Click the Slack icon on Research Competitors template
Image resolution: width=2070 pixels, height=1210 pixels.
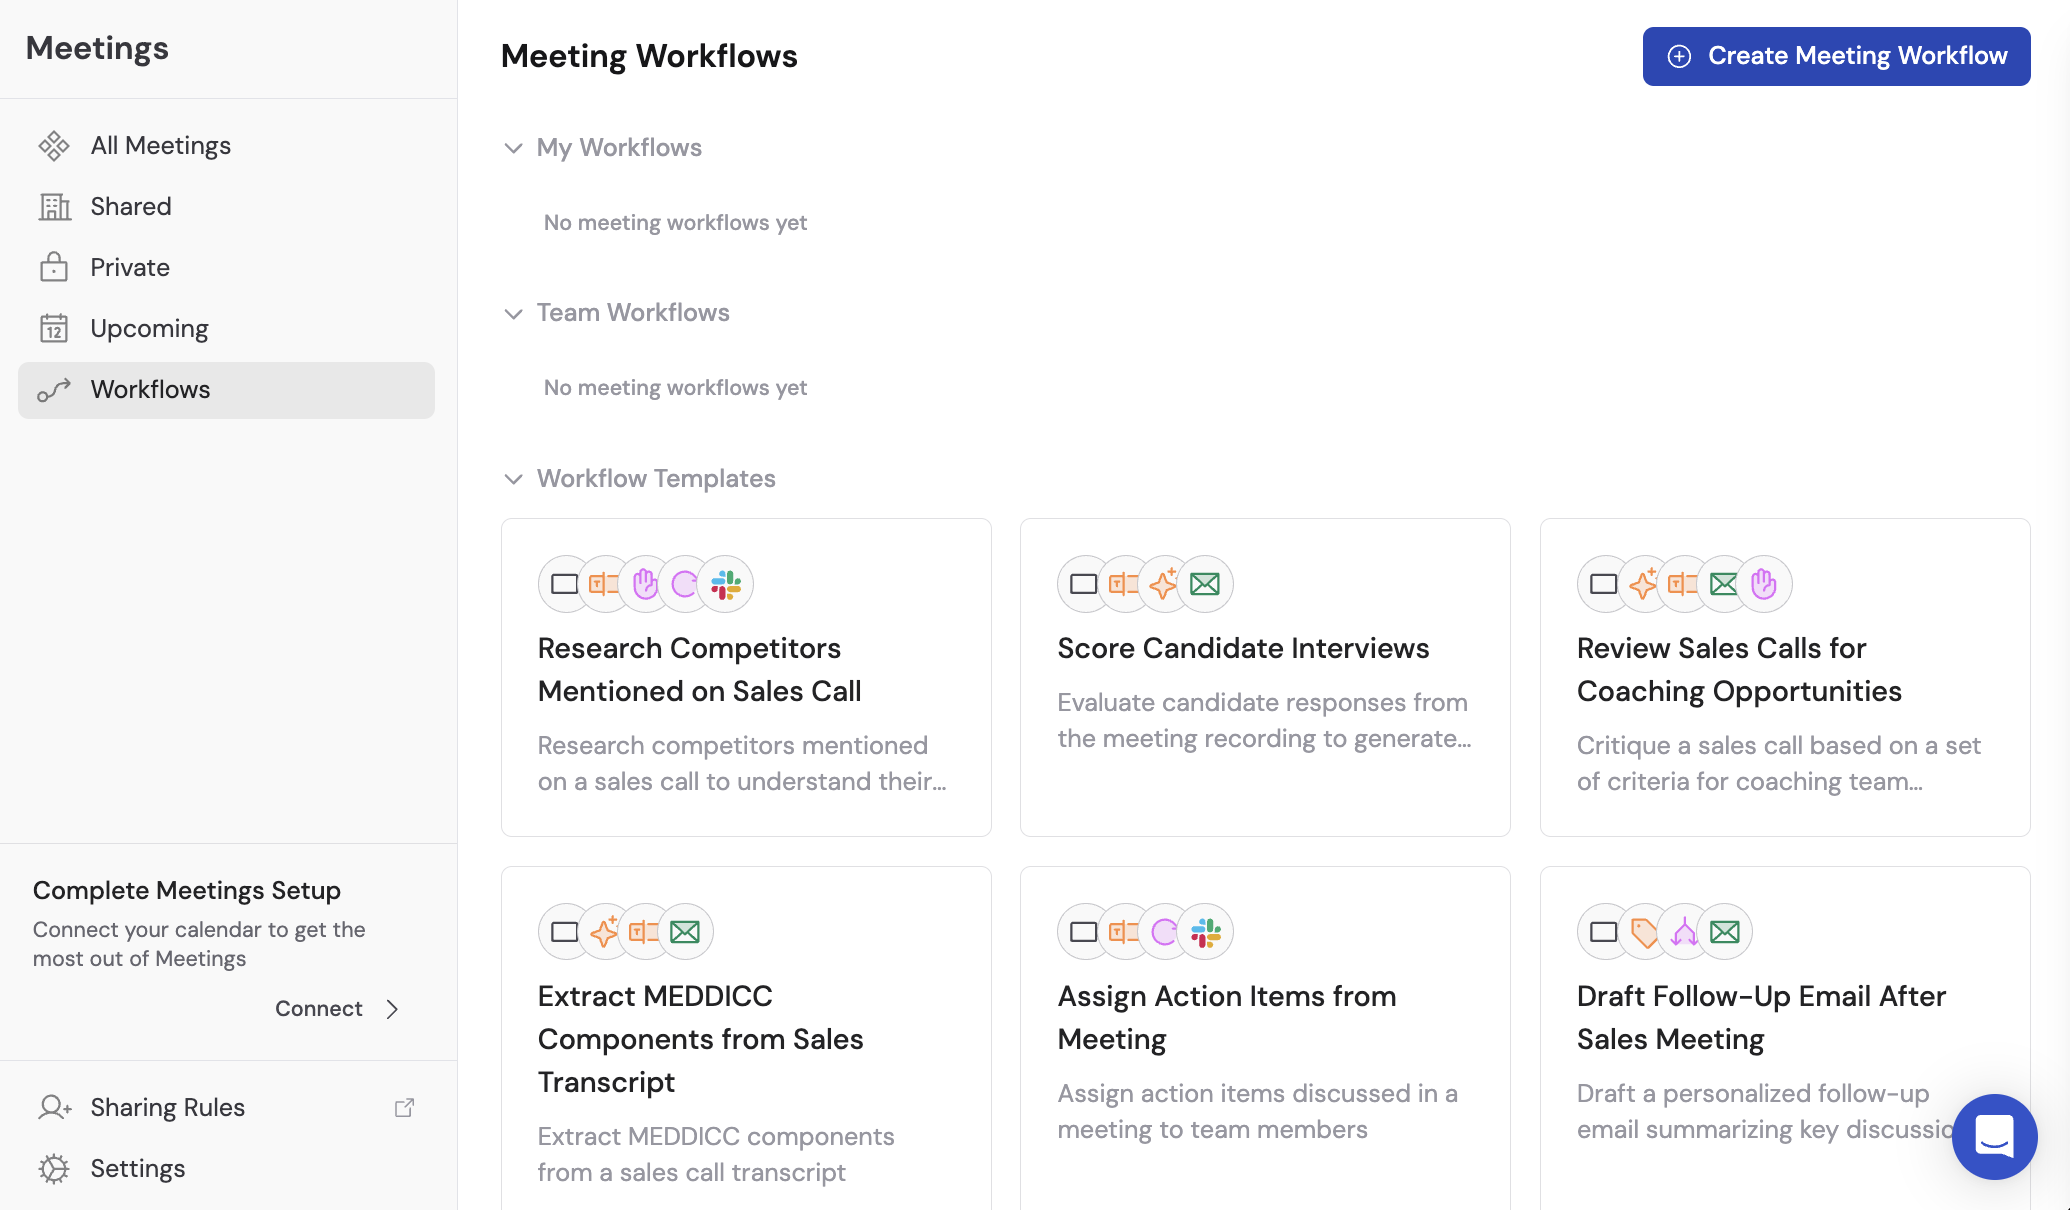(725, 584)
